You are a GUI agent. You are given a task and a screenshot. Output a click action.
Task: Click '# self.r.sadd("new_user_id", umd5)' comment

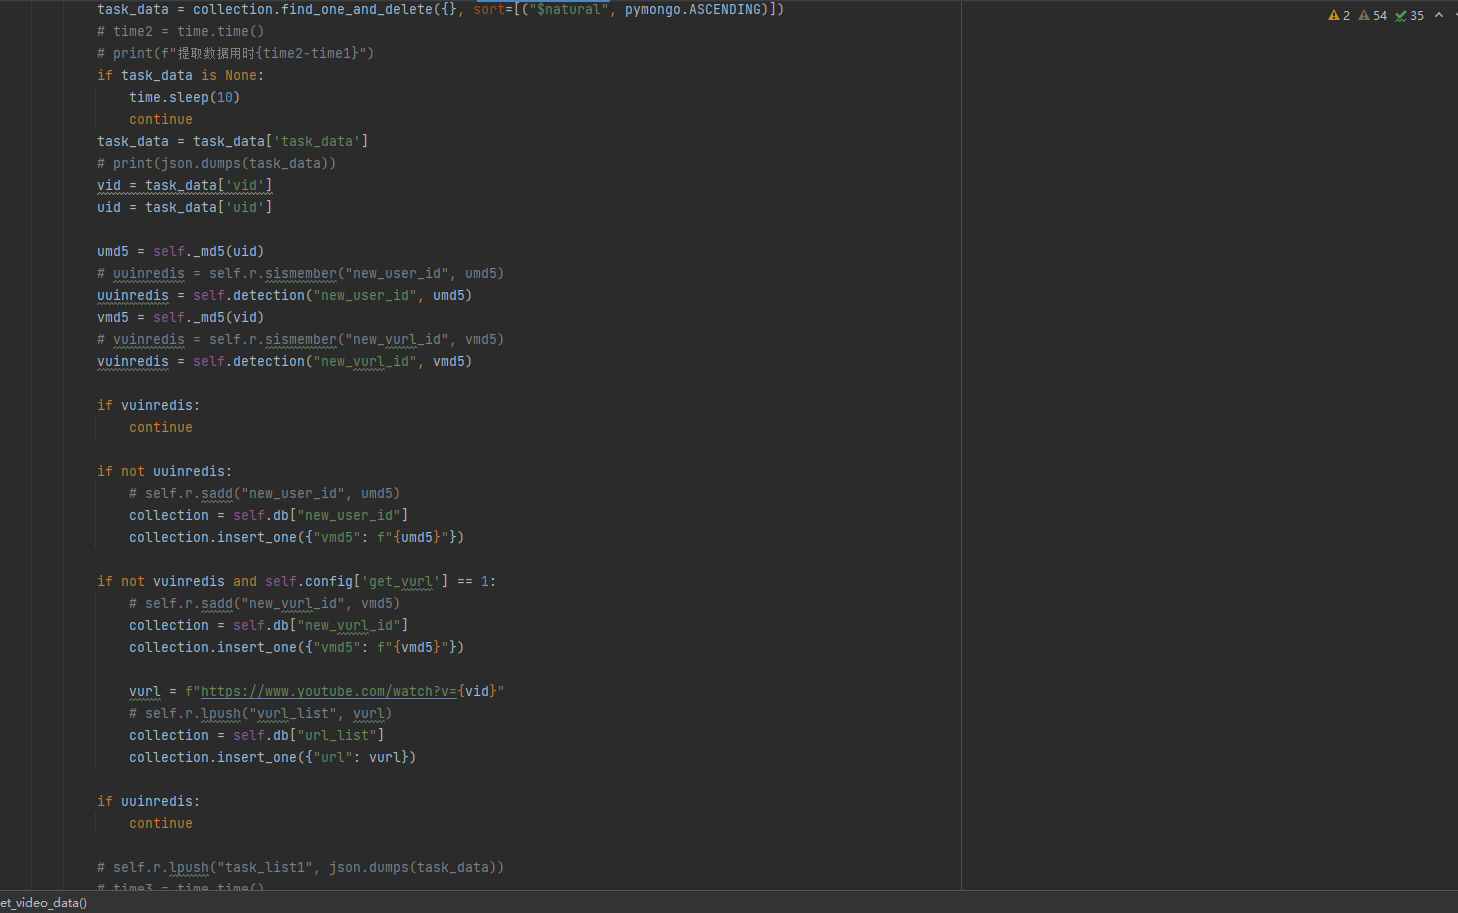264,493
